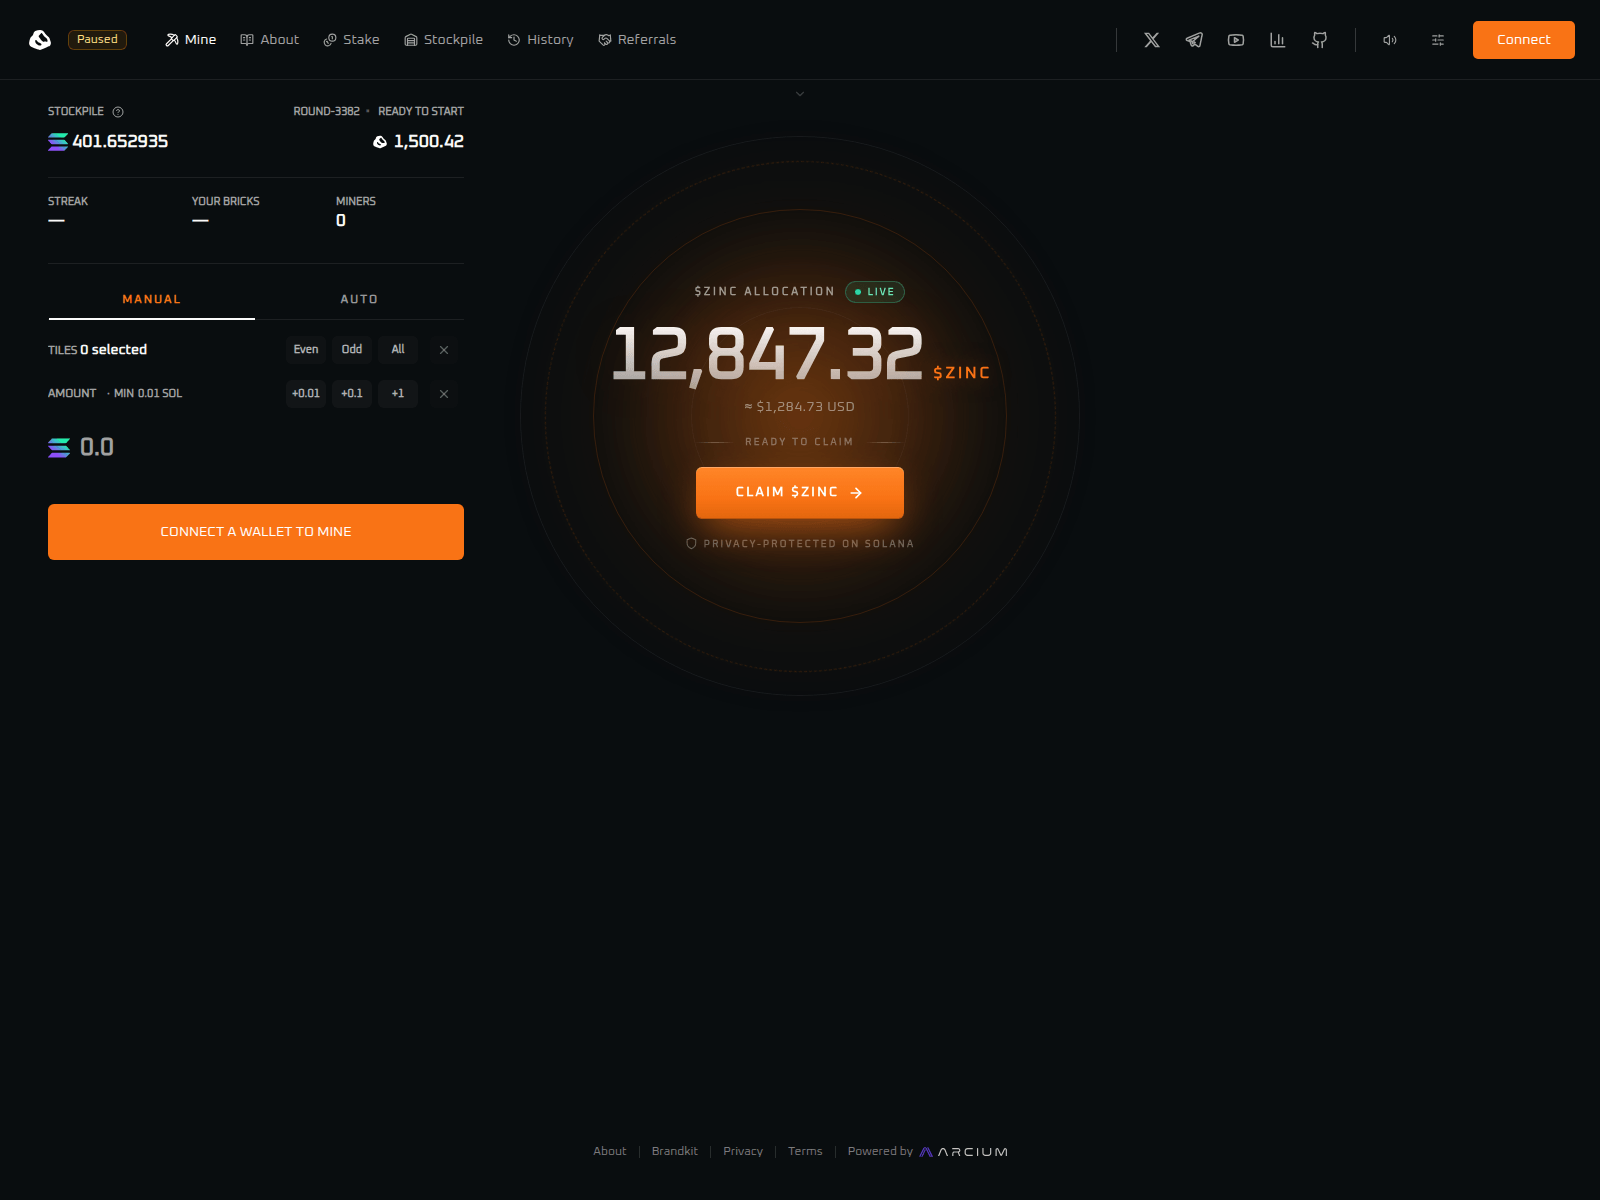Open the Stake nav item

351,40
